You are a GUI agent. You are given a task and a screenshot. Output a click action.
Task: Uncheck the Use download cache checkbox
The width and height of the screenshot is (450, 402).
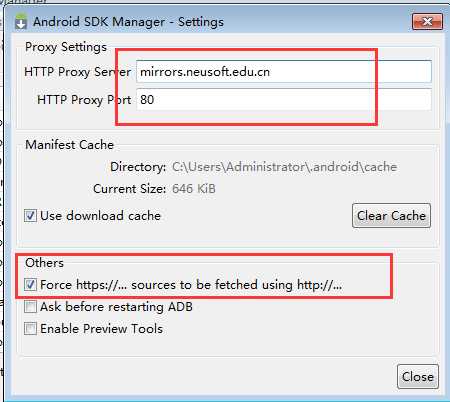coord(30,216)
